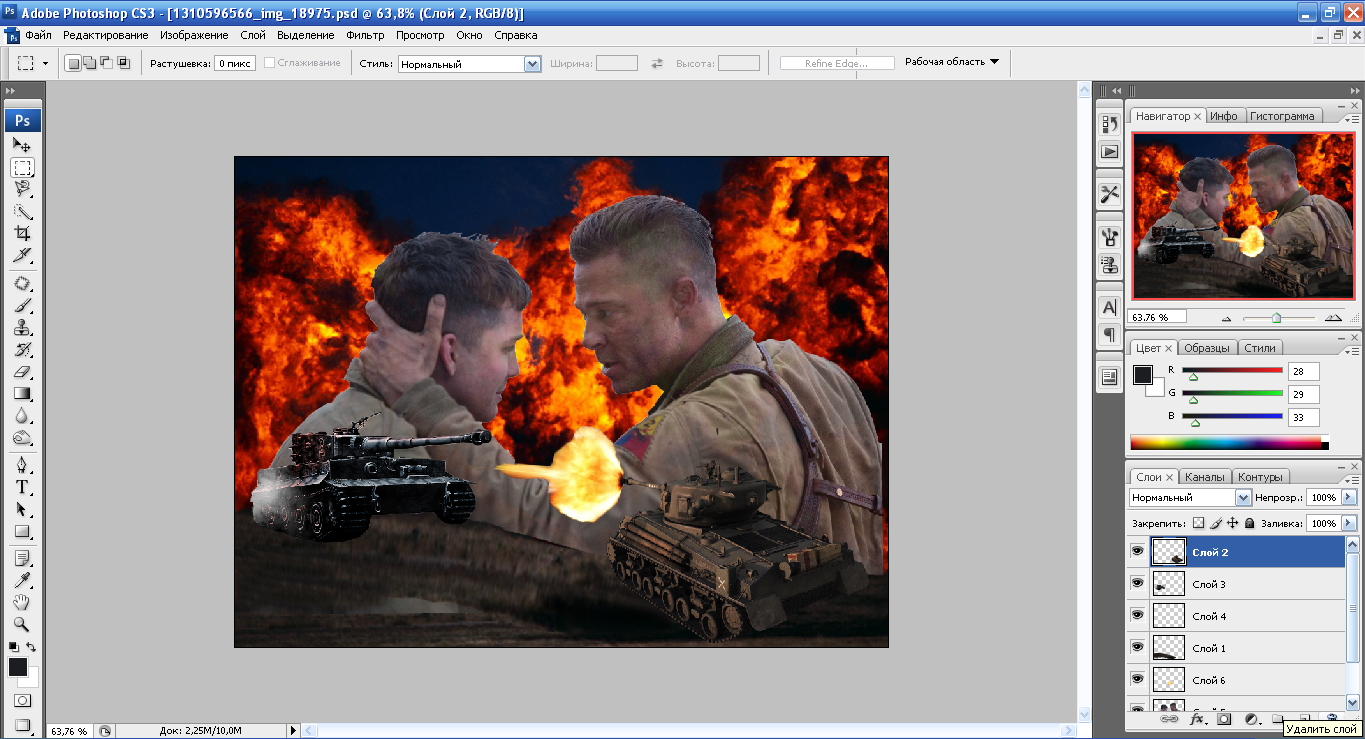Select the Crop tool
The image size is (1365, 739).
(22, 233)
